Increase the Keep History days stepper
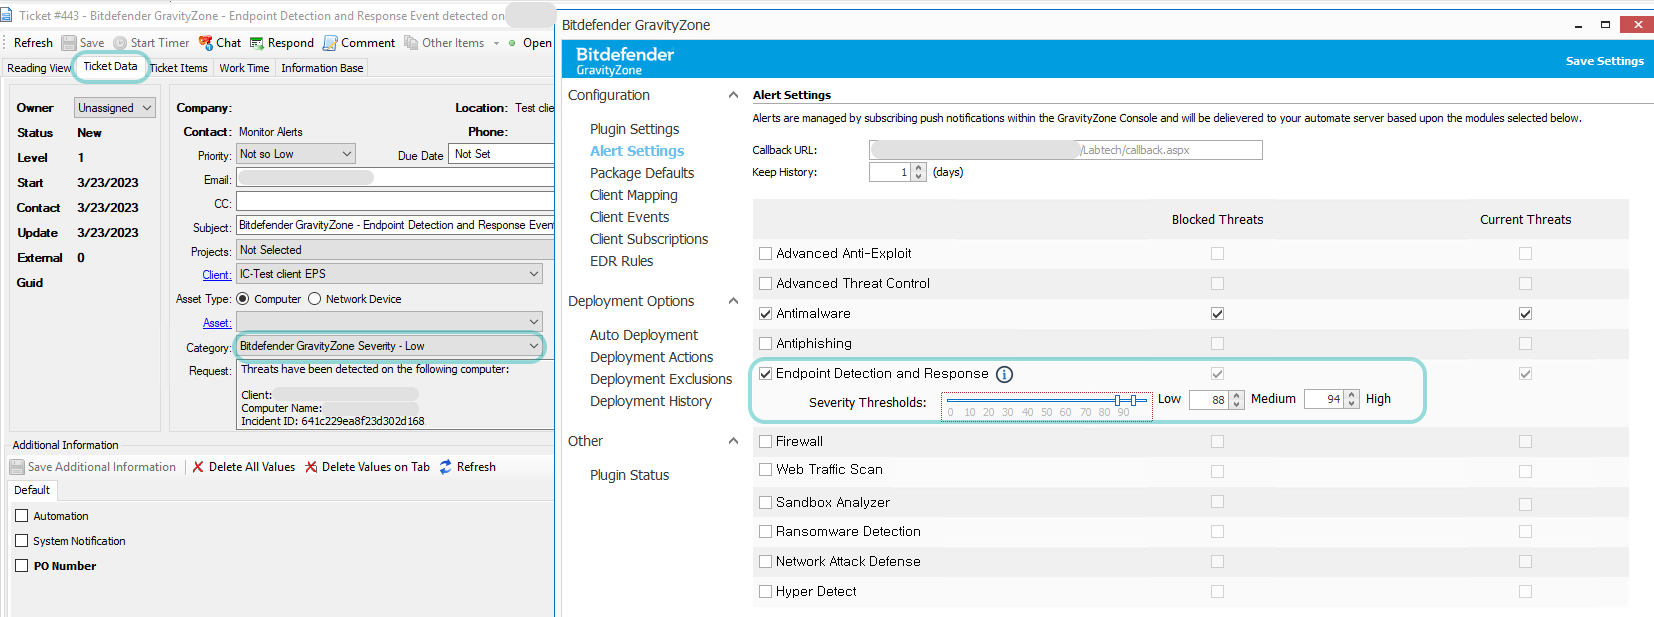 click(919, 168)
